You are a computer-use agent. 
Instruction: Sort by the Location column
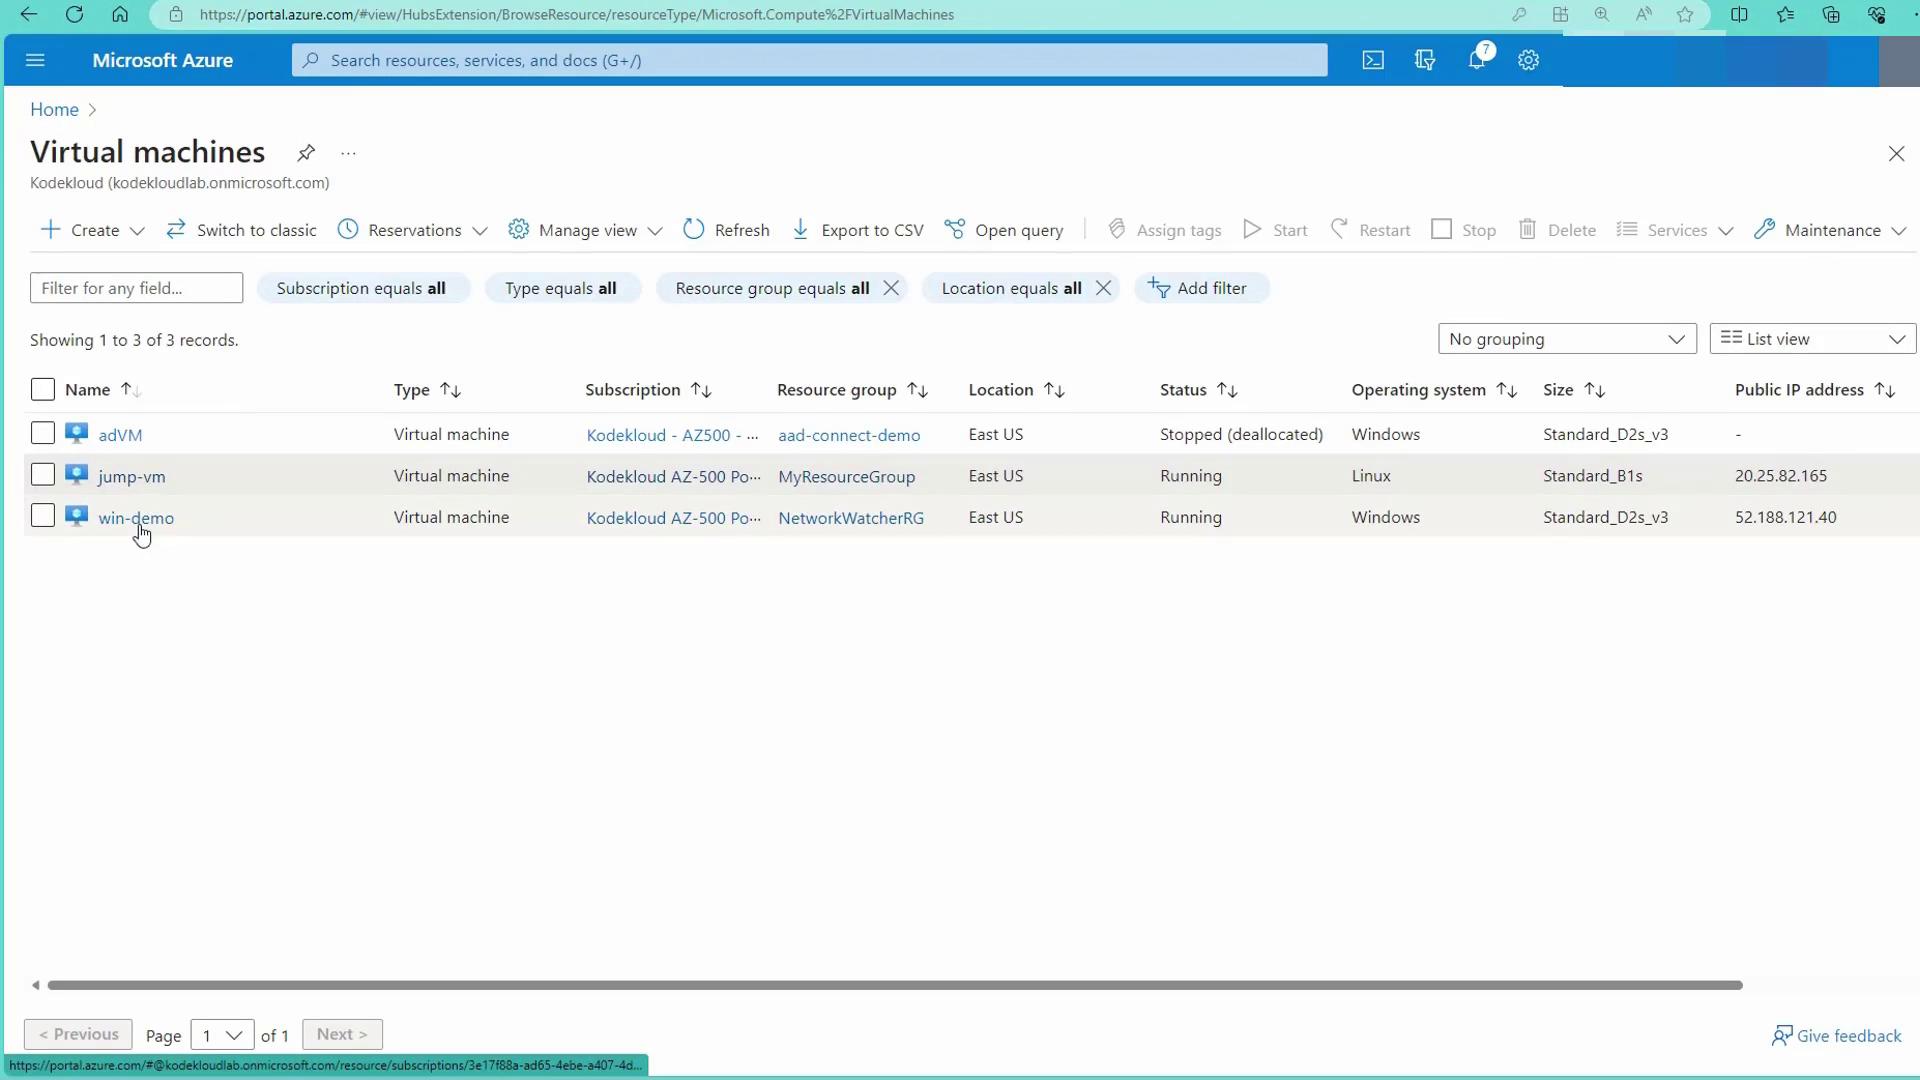(x=1016, y=390)
